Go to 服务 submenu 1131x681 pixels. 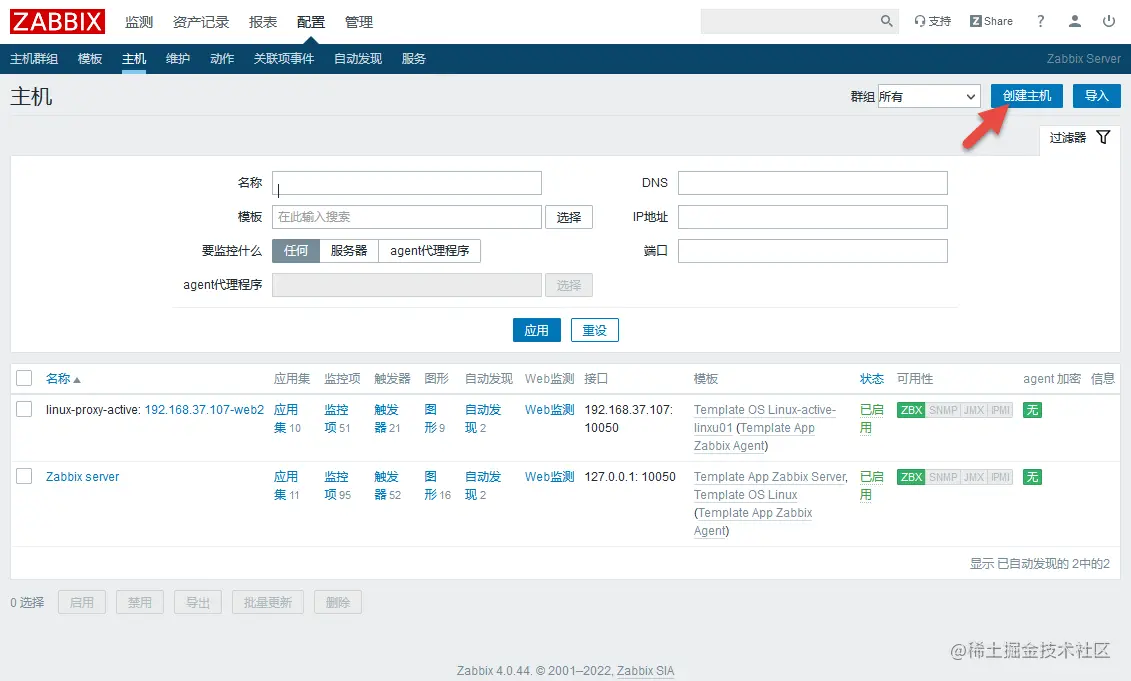coord(413,58)
